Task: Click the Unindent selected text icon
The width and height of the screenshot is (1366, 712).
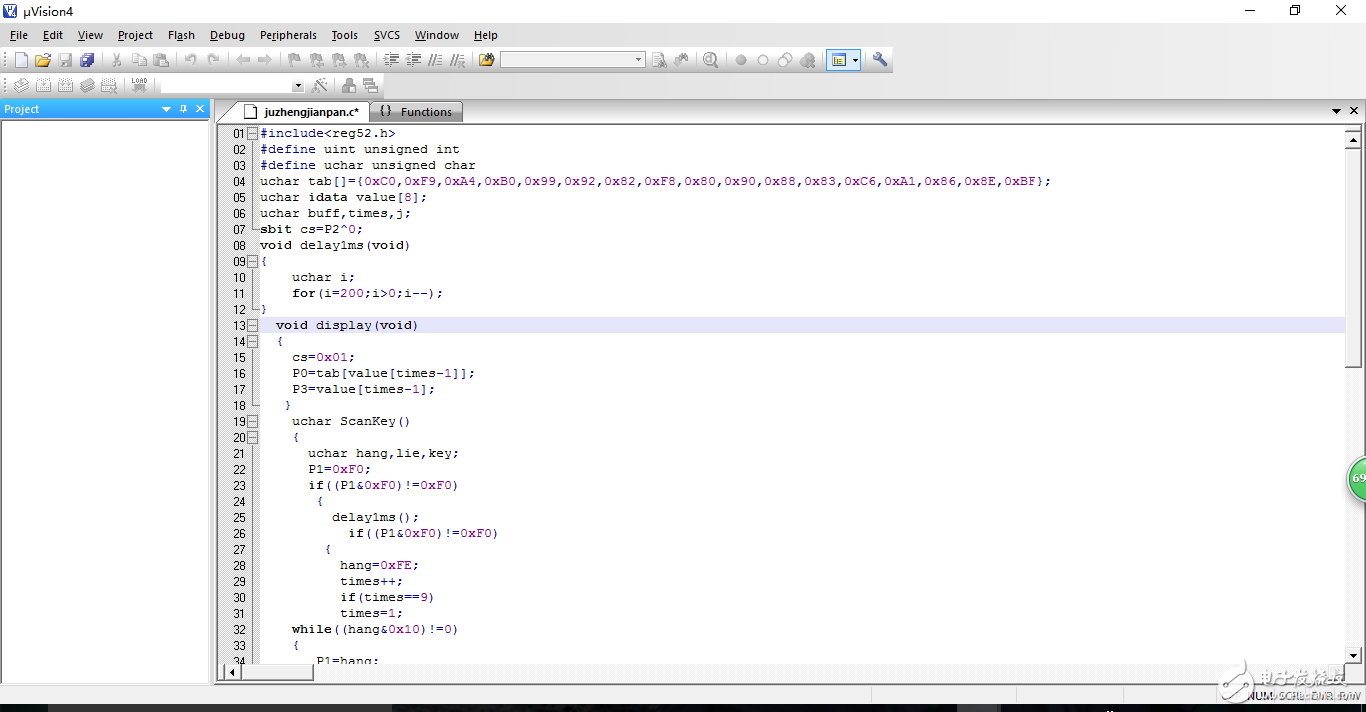Action: (x=413, y=60)
